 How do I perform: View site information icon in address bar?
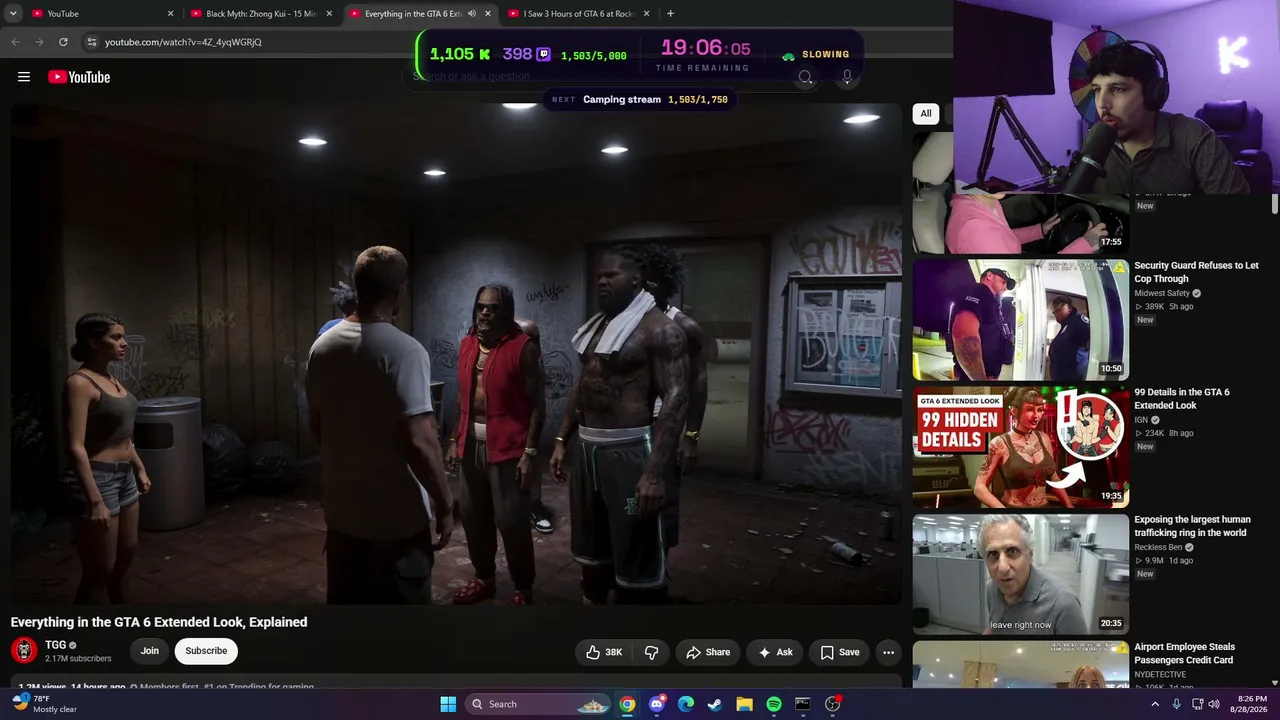[x=91, y=42]
